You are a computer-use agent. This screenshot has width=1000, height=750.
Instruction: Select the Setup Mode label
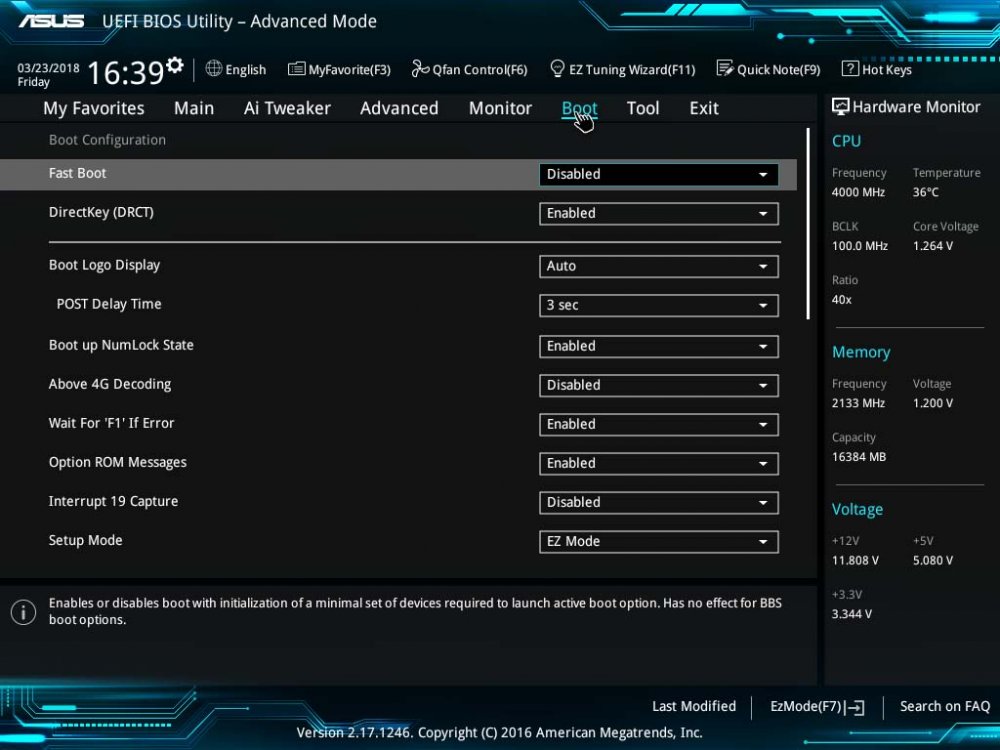pyautogui.click(x=85, y=540)
